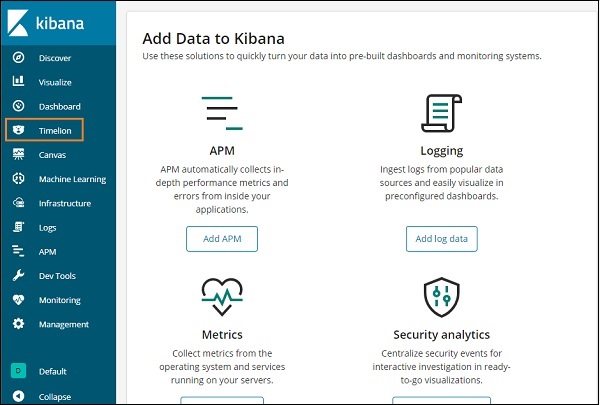Open the Dashboard gauge icon

(x=18, y=106)
